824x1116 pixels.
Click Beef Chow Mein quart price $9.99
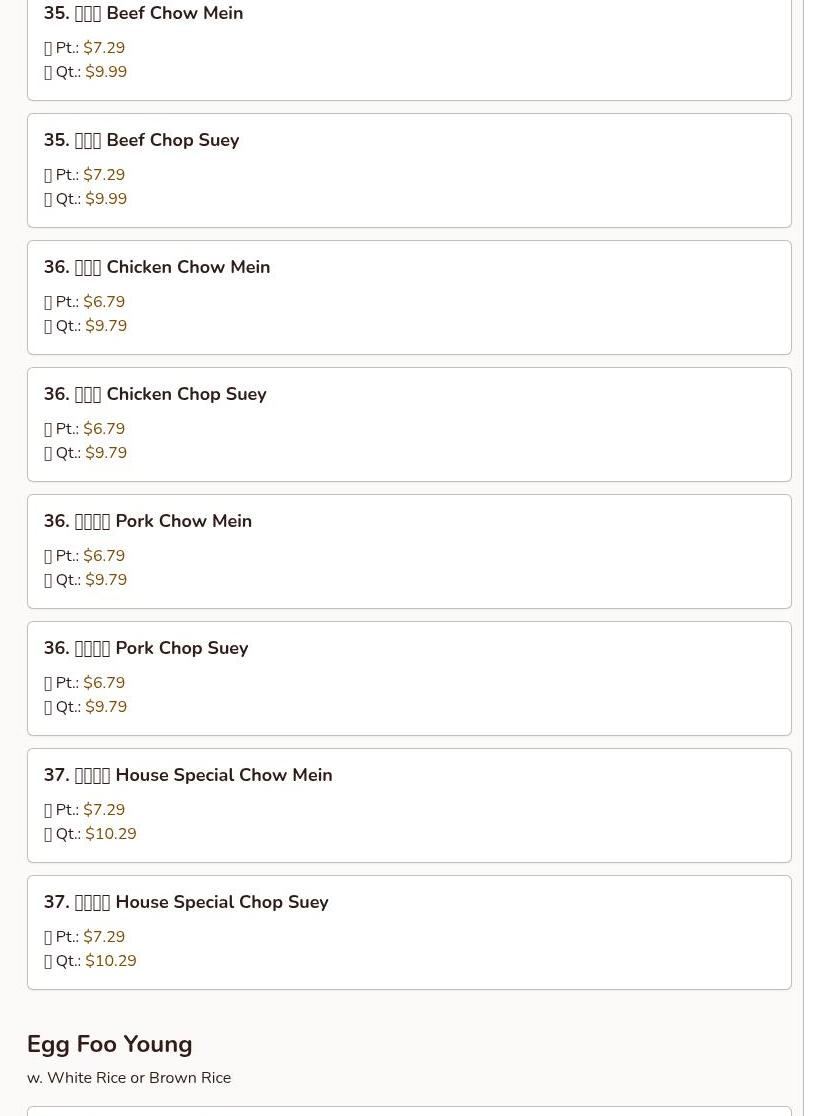point(106,72)
